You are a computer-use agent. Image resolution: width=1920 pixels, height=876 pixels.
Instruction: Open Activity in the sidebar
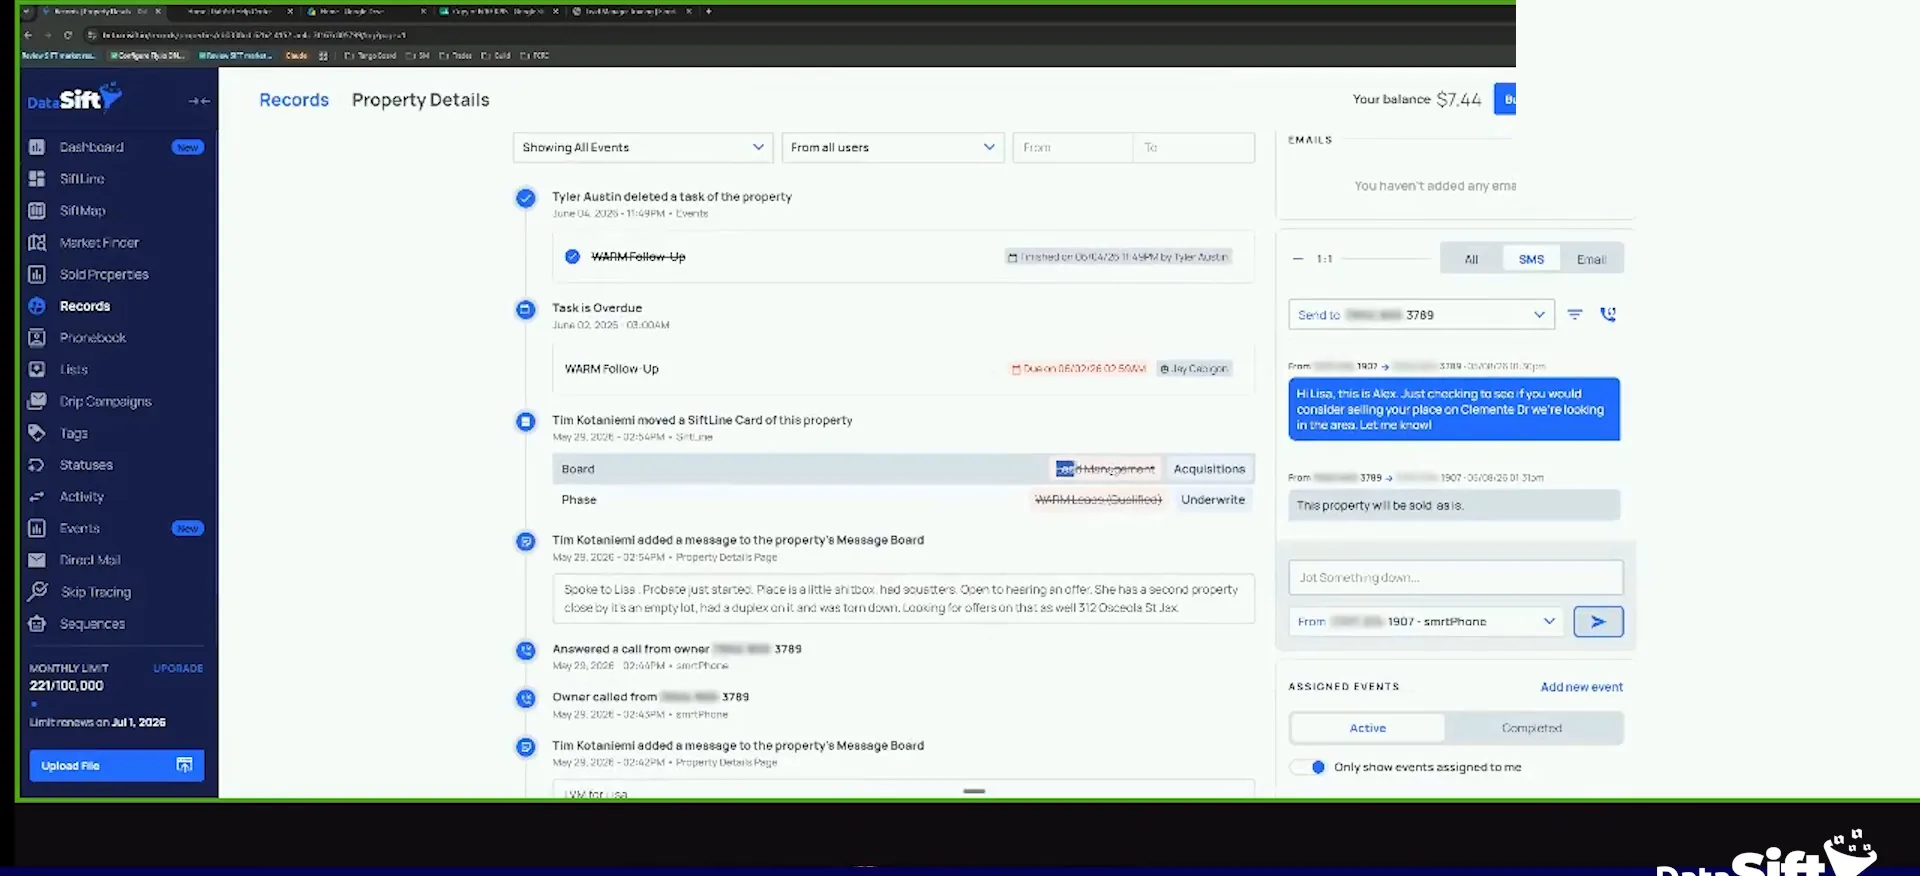(81, 497)
